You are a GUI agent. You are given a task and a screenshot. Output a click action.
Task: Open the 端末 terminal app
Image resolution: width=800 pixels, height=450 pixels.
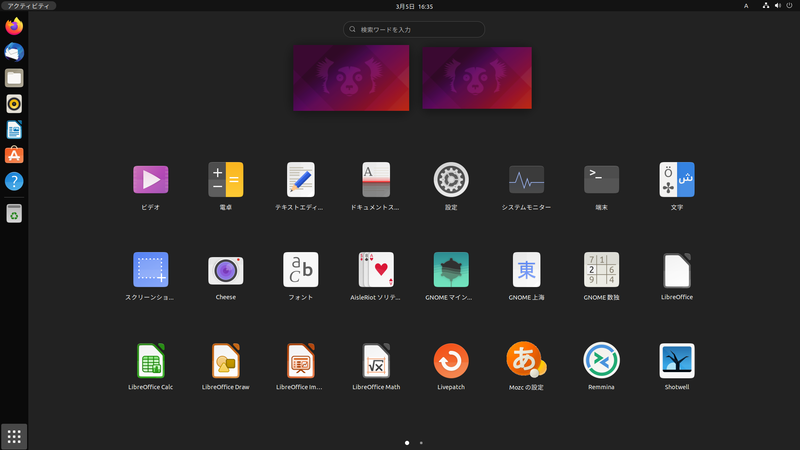[602, 180]
